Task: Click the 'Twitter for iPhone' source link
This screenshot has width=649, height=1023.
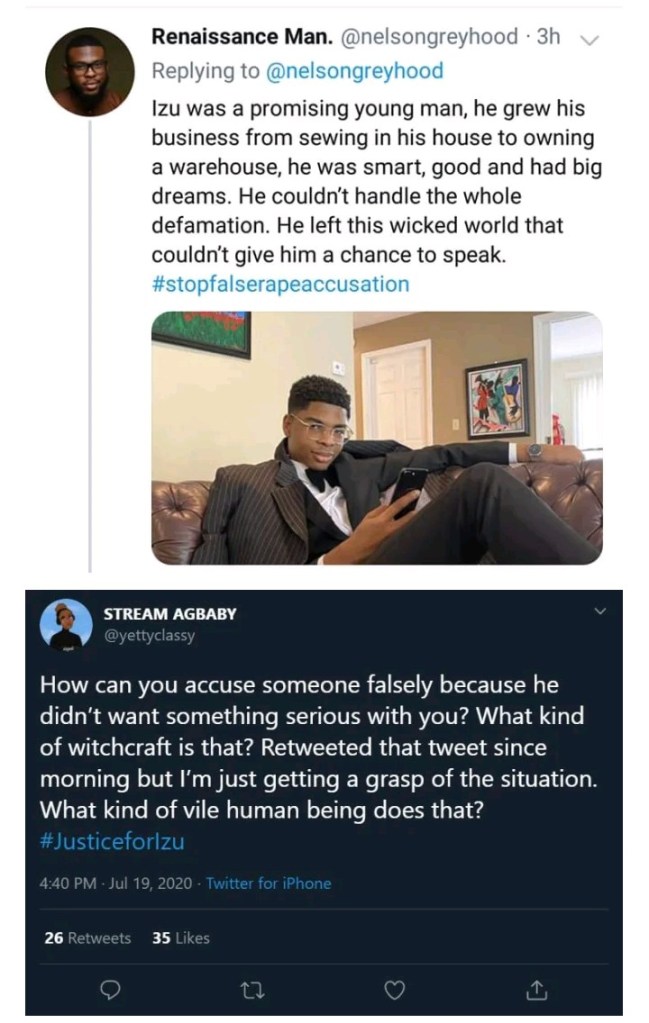Action: tap(268, 883)
